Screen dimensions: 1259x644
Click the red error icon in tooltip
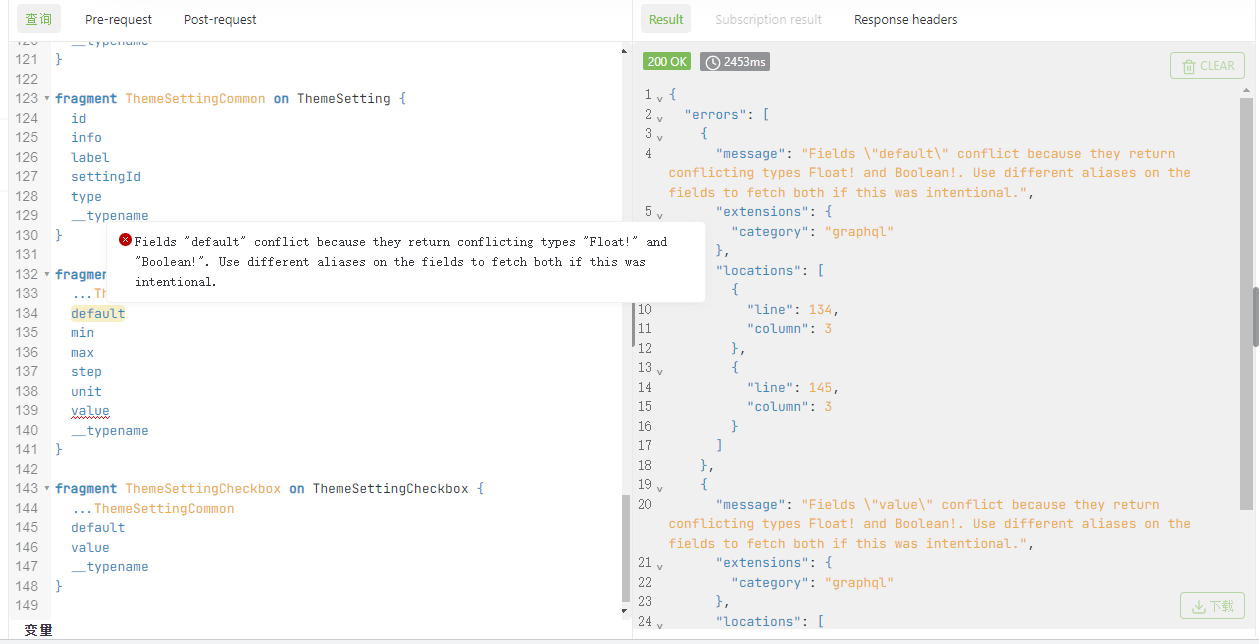click(125, 240)
